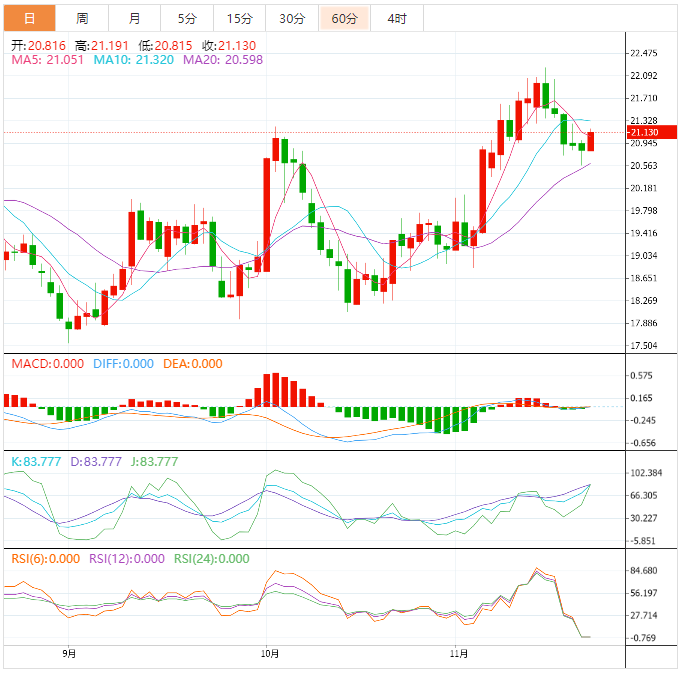
Task: Select the 日 (daily) timeframe tab
Action: pyautogui.click(x=29, y=18)
